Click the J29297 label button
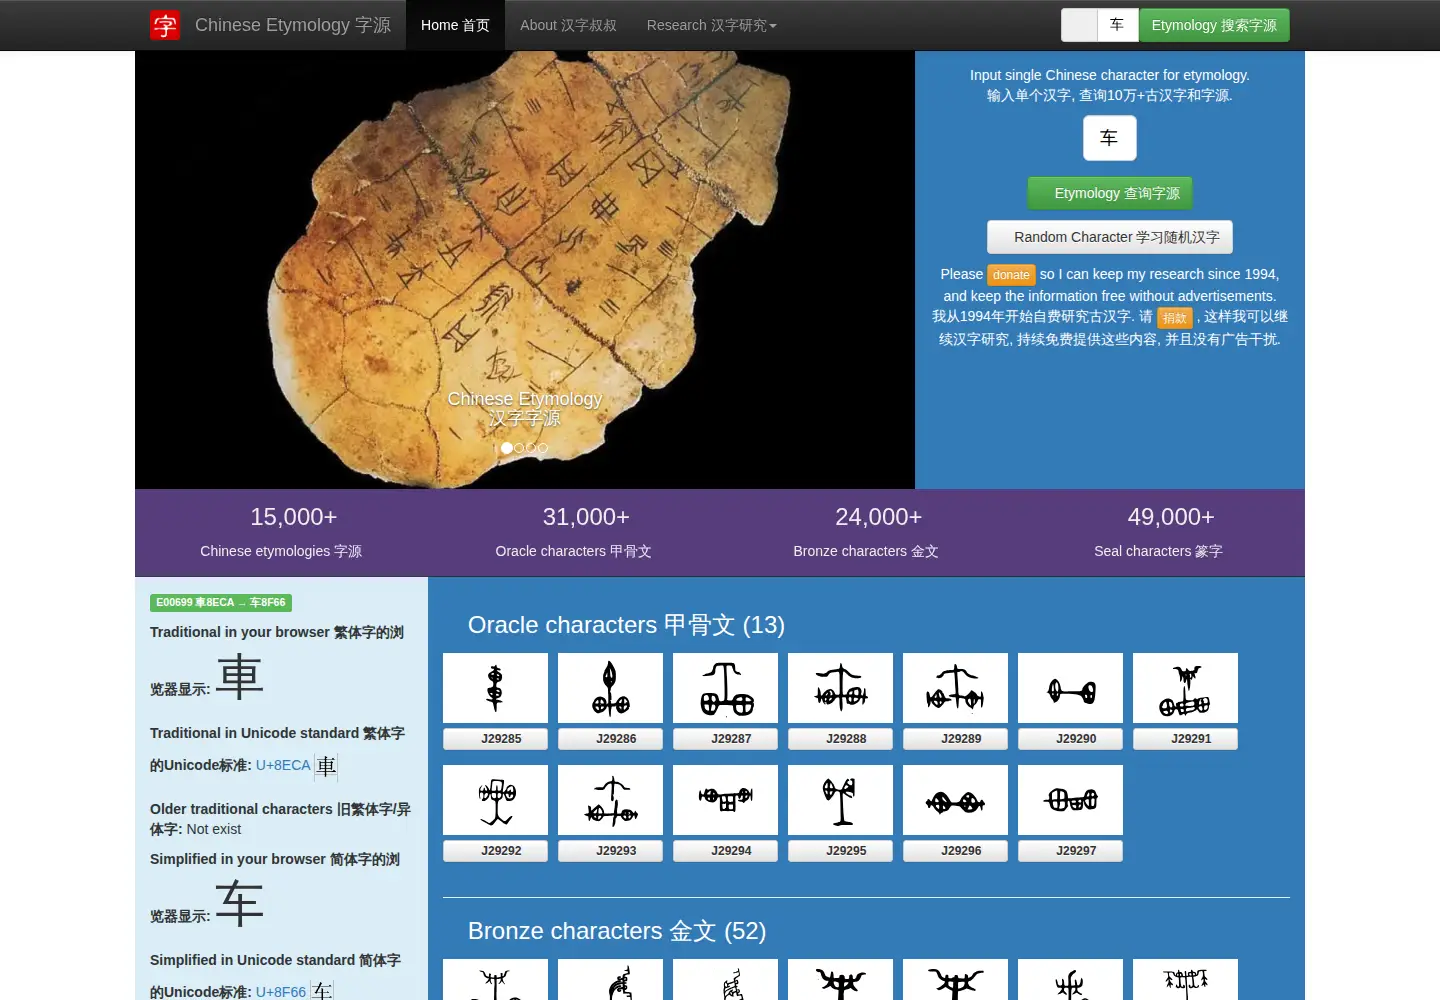 tap(1071, 851)
